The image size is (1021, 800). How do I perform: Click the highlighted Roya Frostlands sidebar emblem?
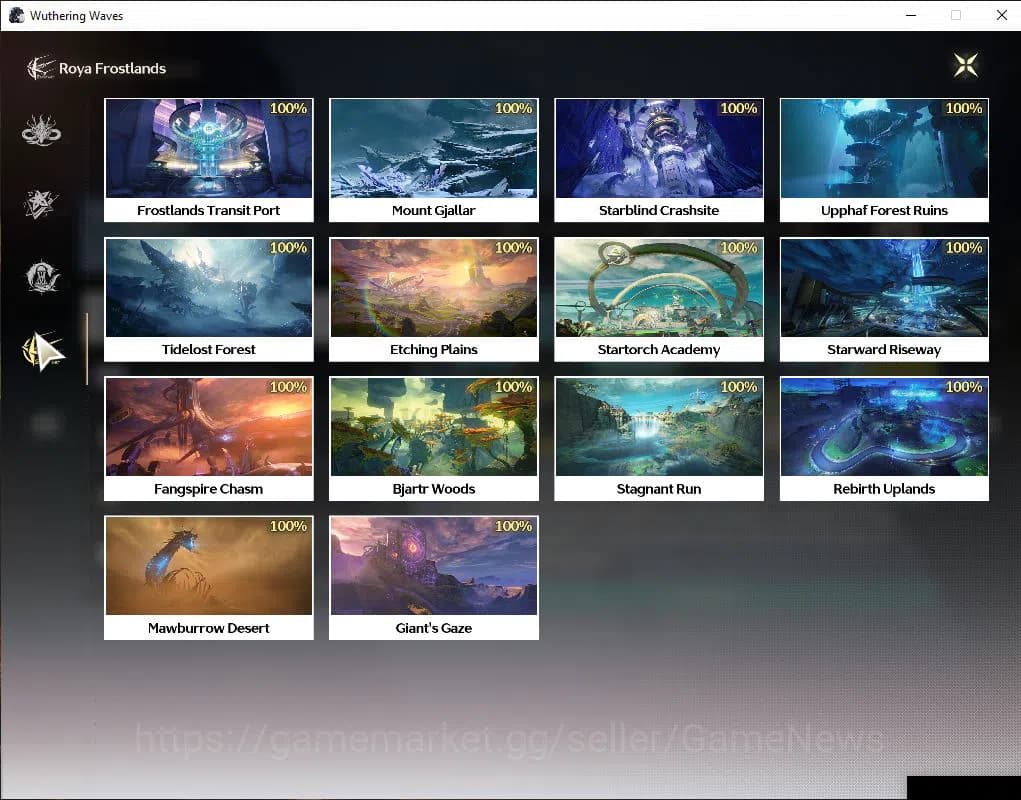(41, 350)
